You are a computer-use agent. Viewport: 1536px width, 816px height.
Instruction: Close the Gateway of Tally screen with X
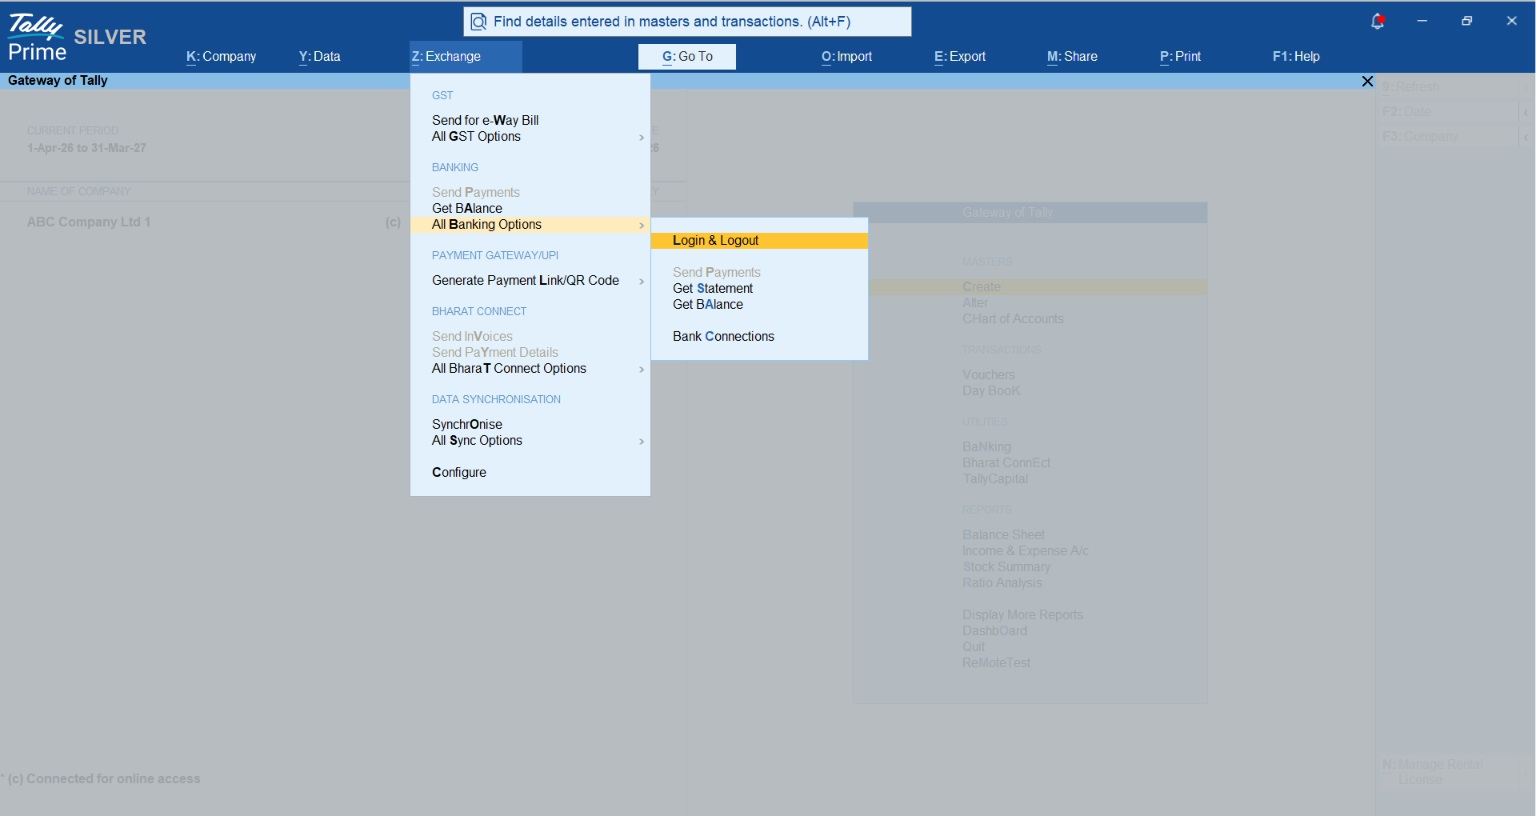(1367, 81)
